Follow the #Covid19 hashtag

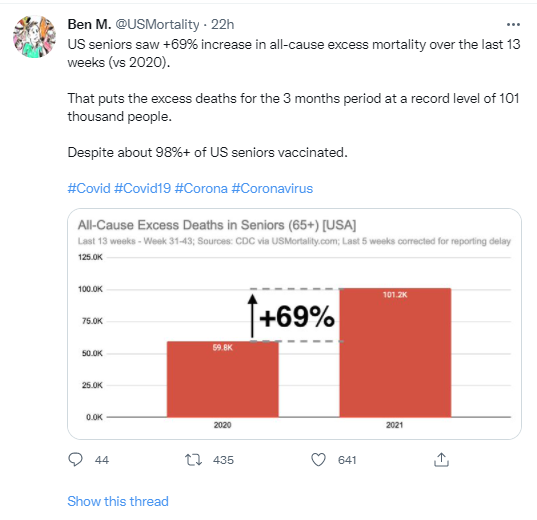point(142,188)
